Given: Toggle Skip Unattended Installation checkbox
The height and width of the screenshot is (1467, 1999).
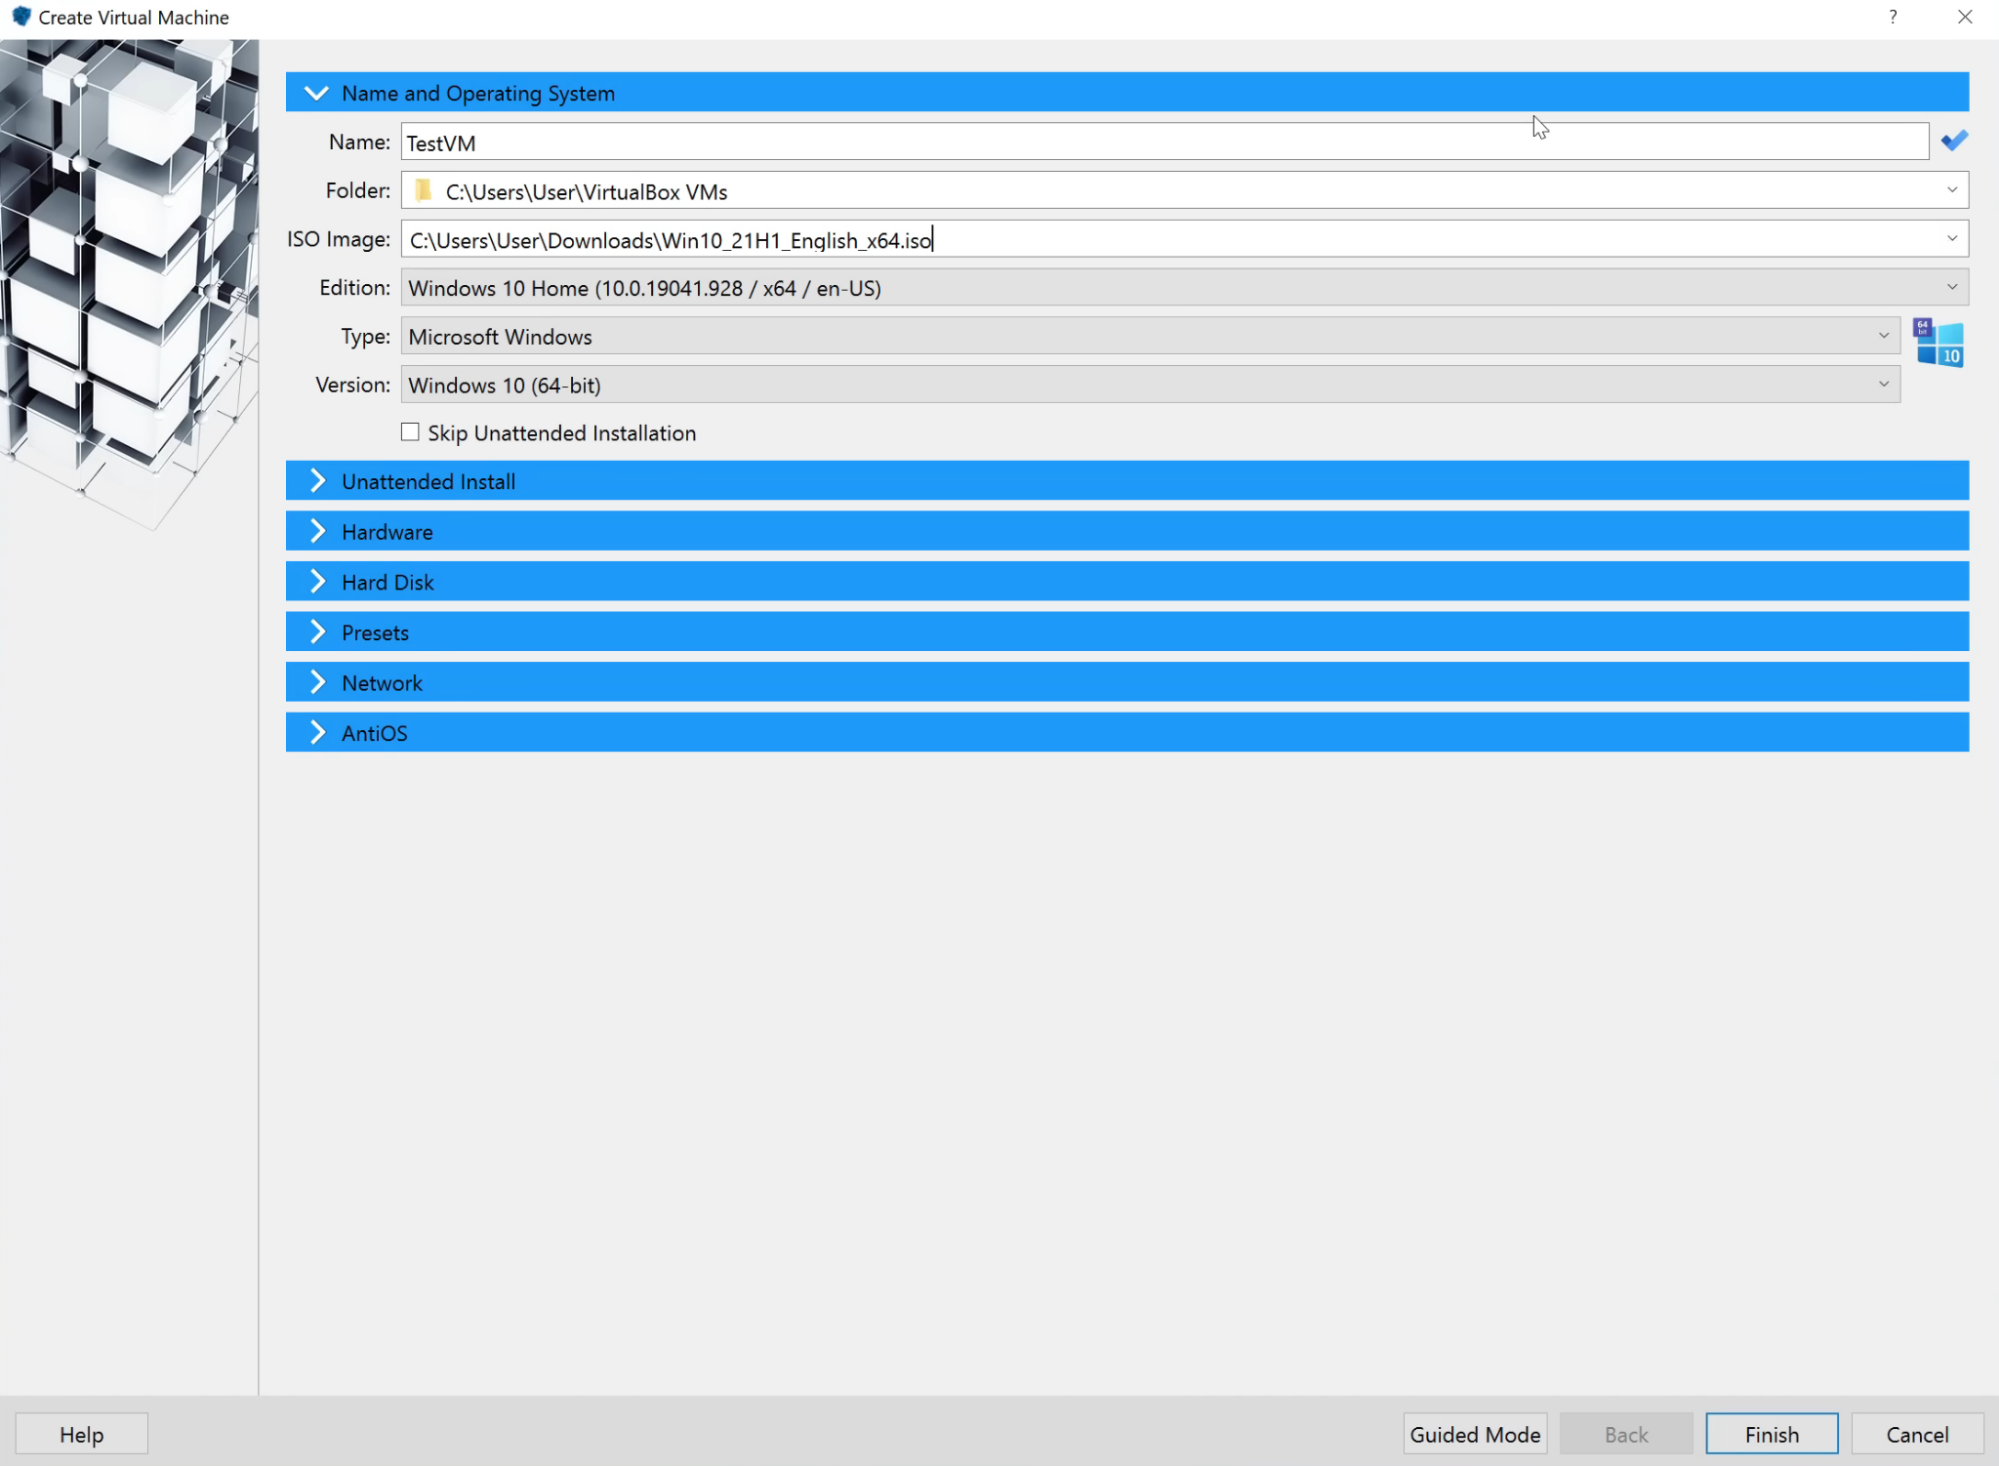Looking at the screenshot, I should [x=410, y=432].
